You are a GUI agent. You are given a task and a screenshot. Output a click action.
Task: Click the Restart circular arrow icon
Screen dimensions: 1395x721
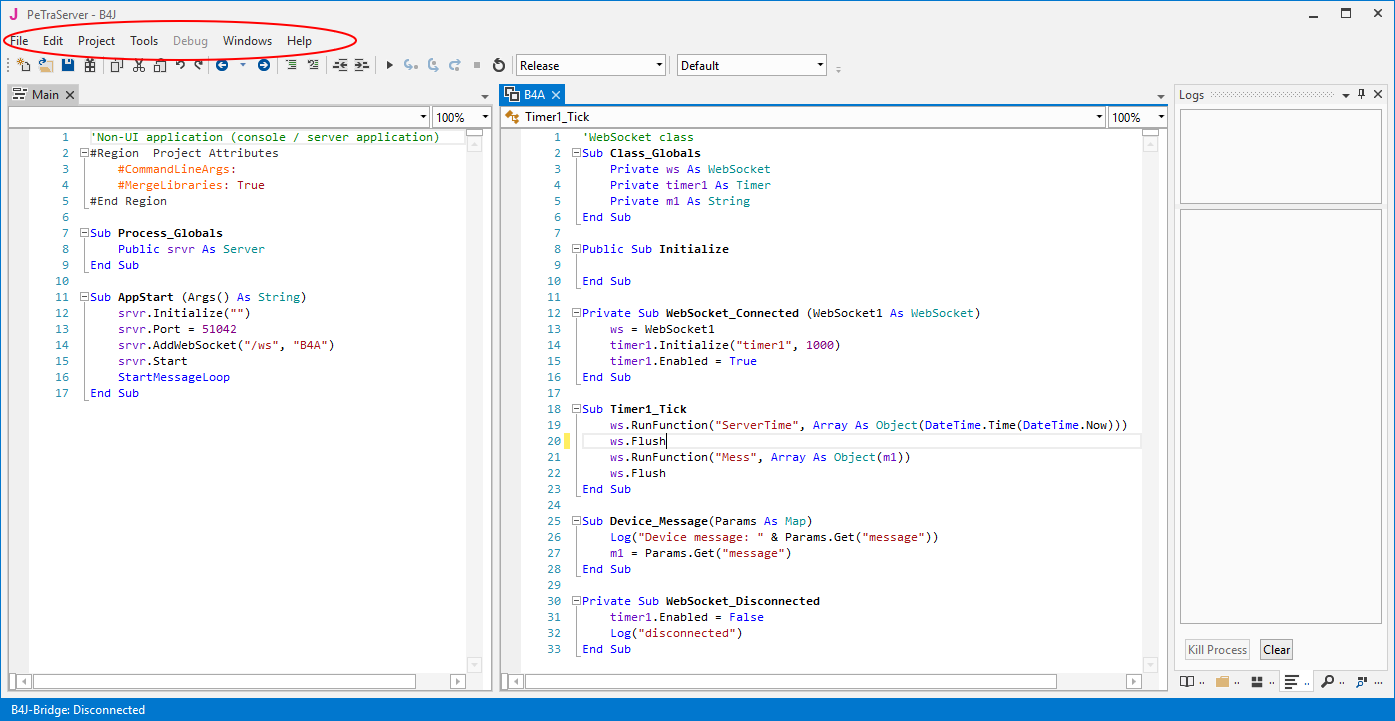499,65
